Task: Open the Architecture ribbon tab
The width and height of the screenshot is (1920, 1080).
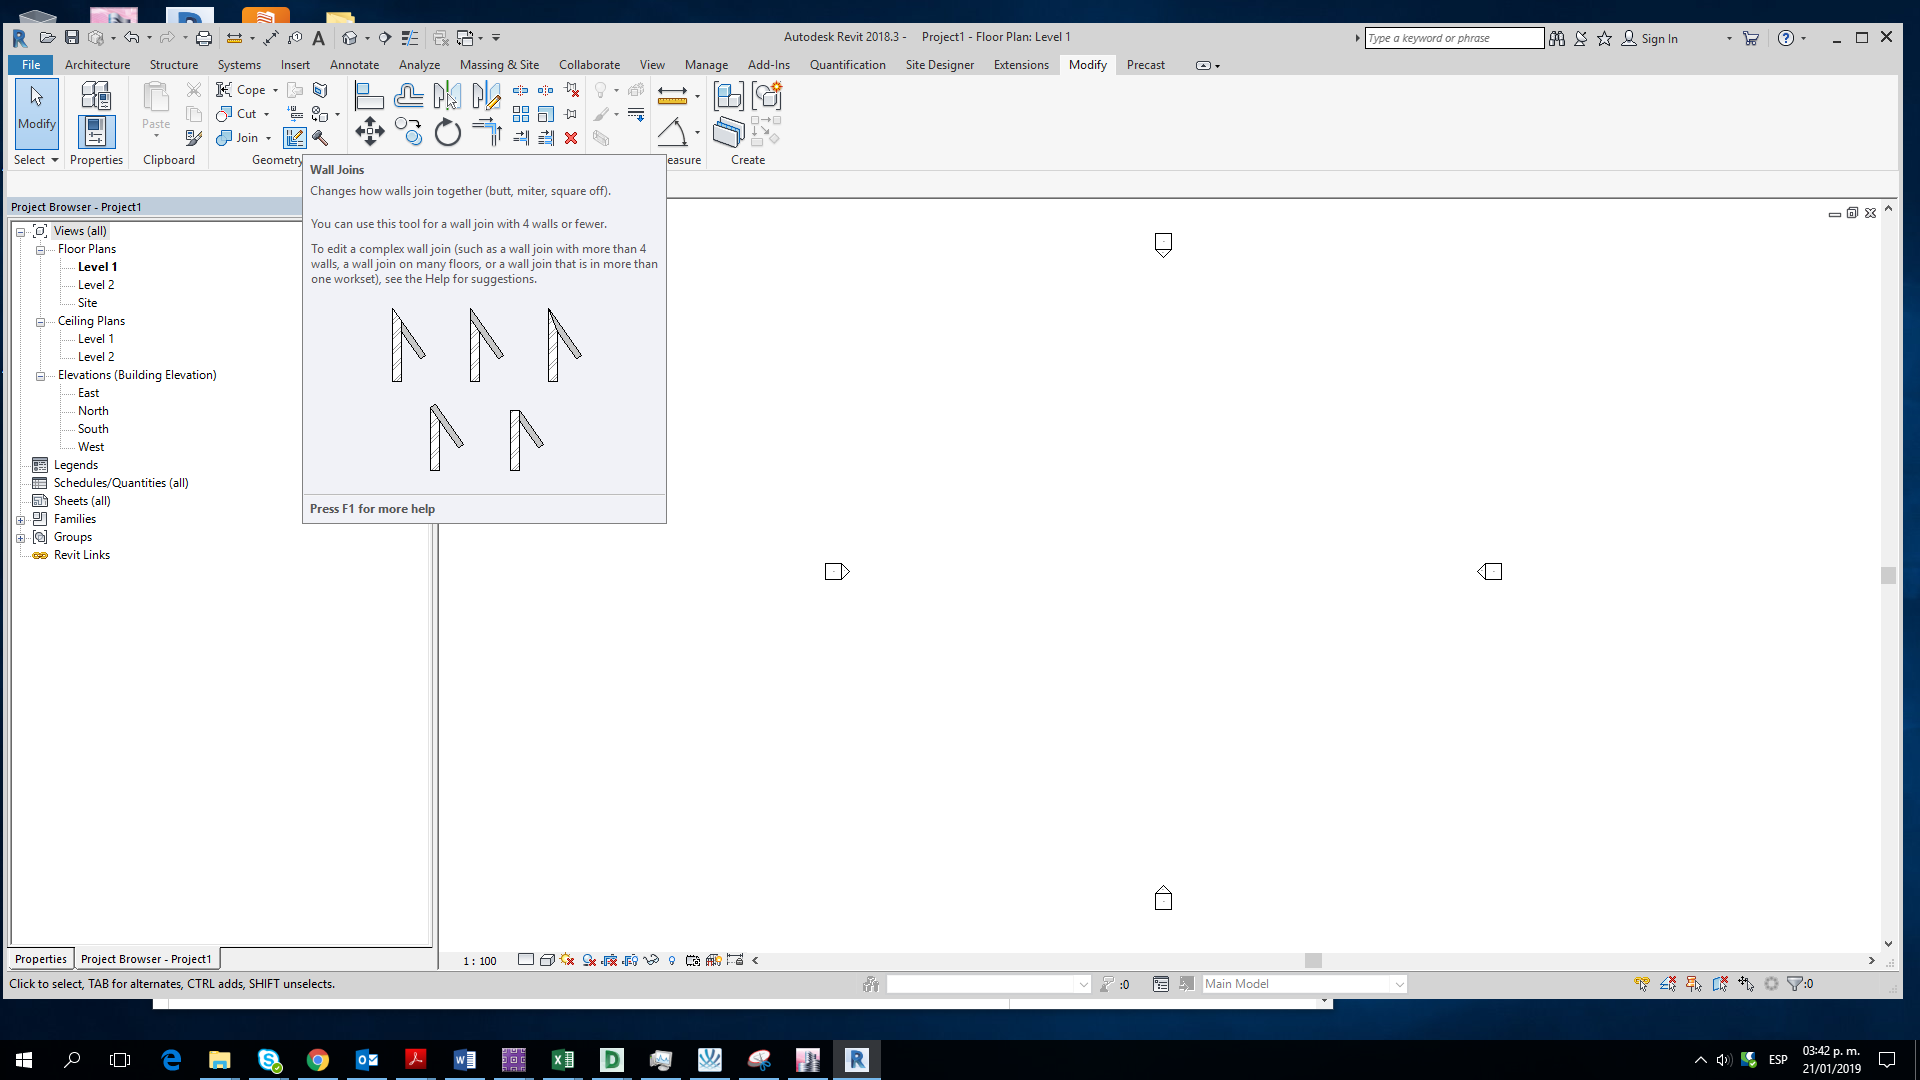Action: (97, 65)
